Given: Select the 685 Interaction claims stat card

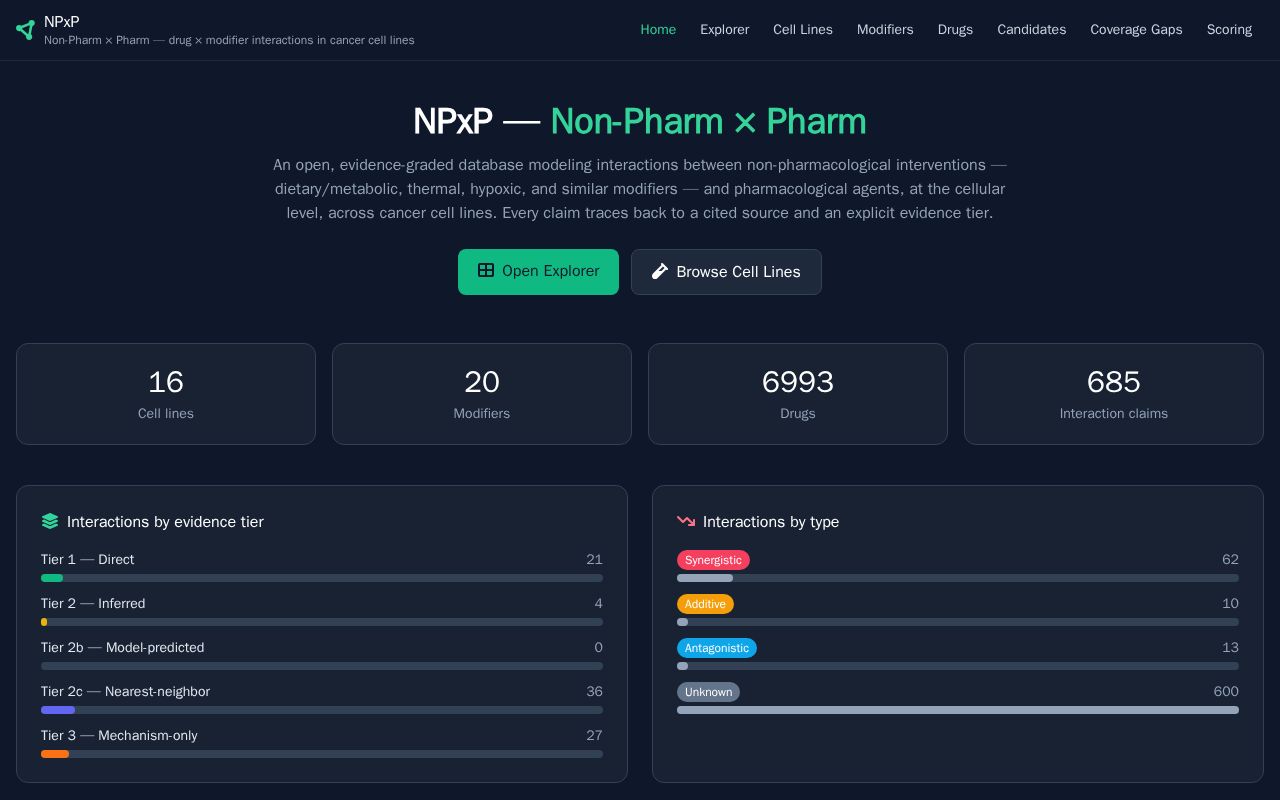Looking at the screenshot, I should [x=1114, y=394].
